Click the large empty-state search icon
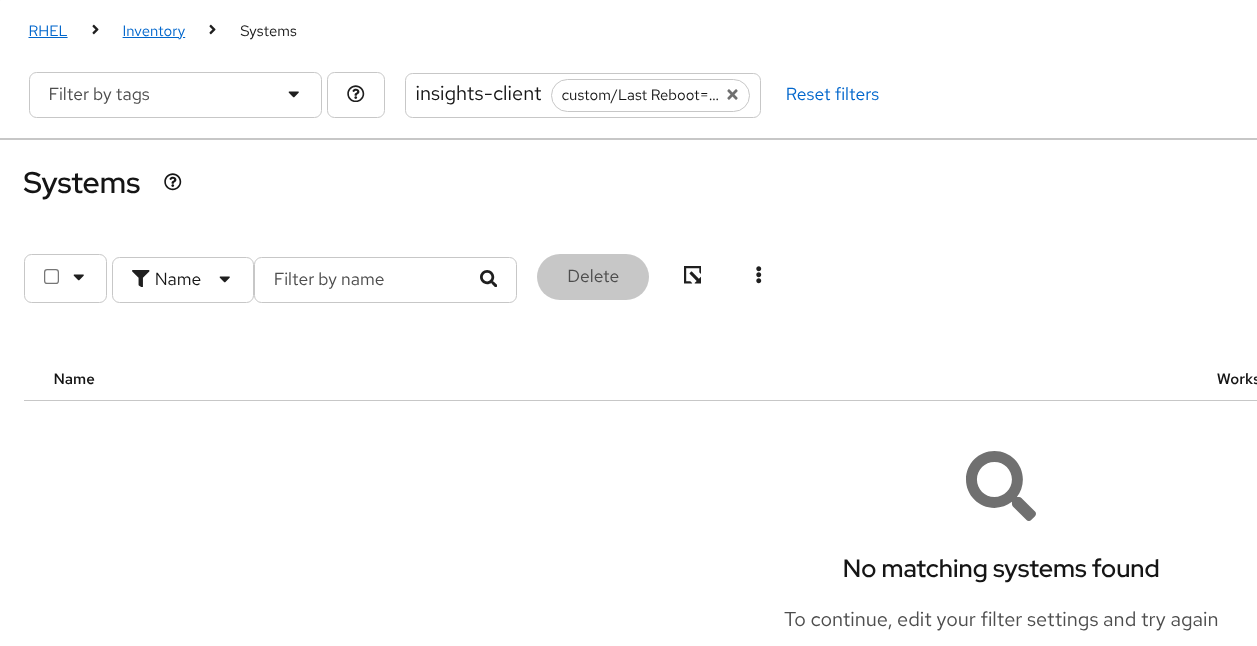This screenshot has height=646, width=1257. 999,485
